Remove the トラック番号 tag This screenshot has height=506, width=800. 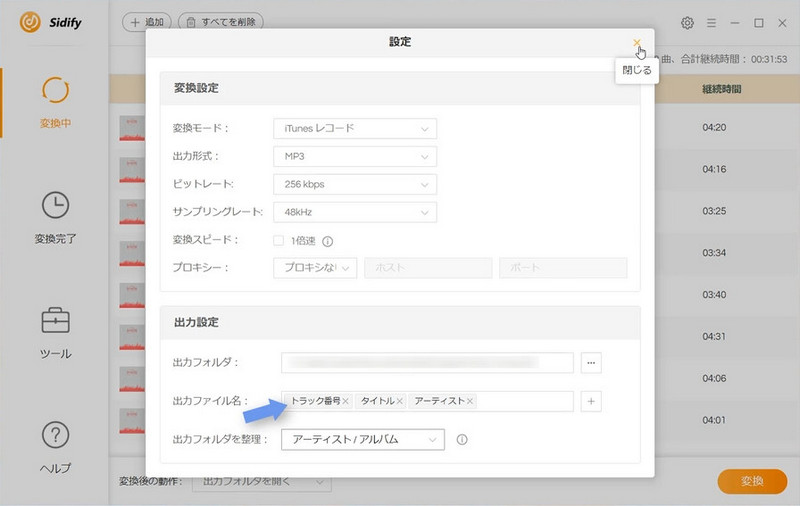(346, 401)
